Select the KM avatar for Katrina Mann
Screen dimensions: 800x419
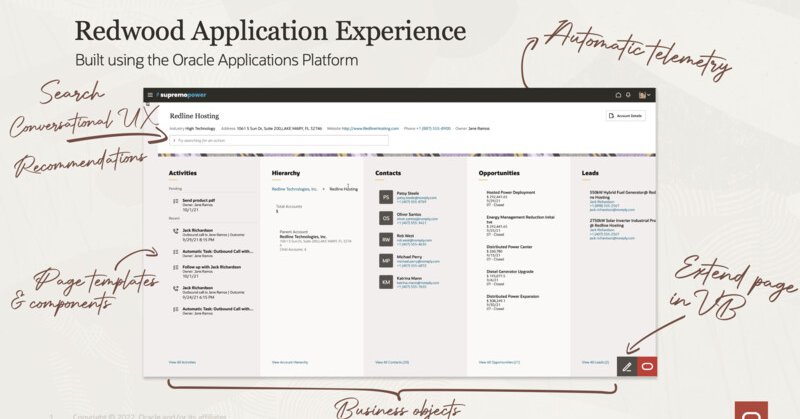(x=386, y=282)
